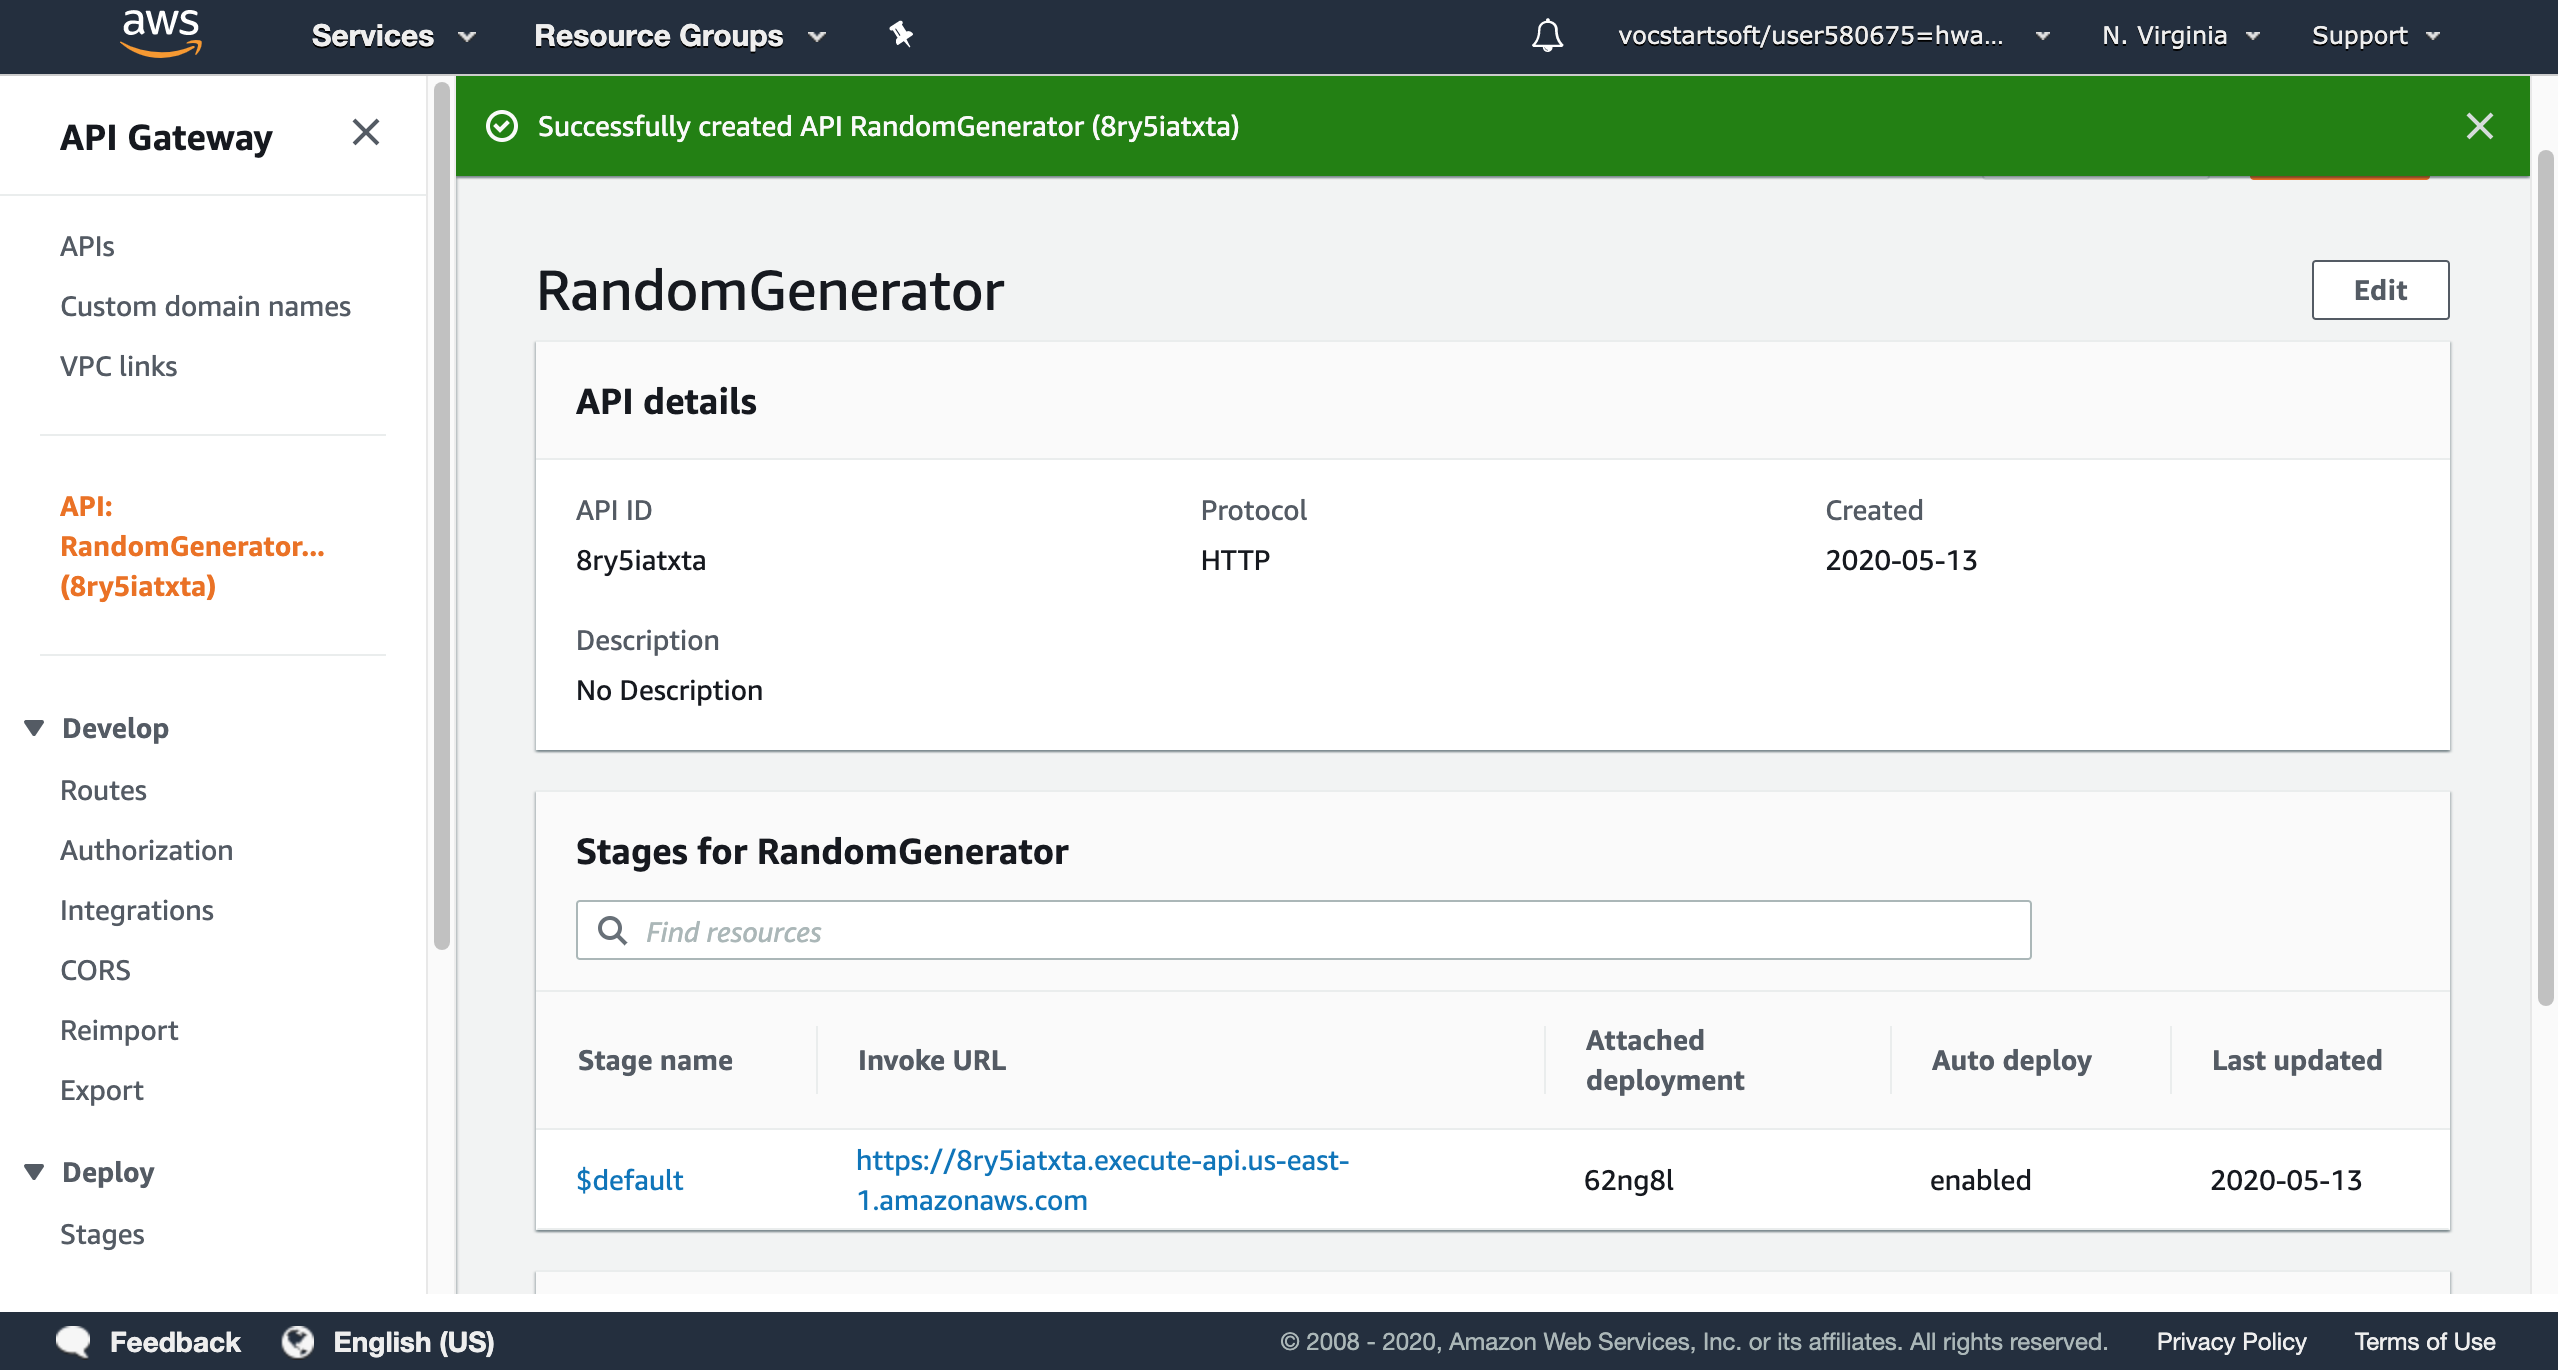The height and width of the screenshot is (1370, 2558).
Task: Click the Edit button for RandomGenerator
Action: 2380,290
